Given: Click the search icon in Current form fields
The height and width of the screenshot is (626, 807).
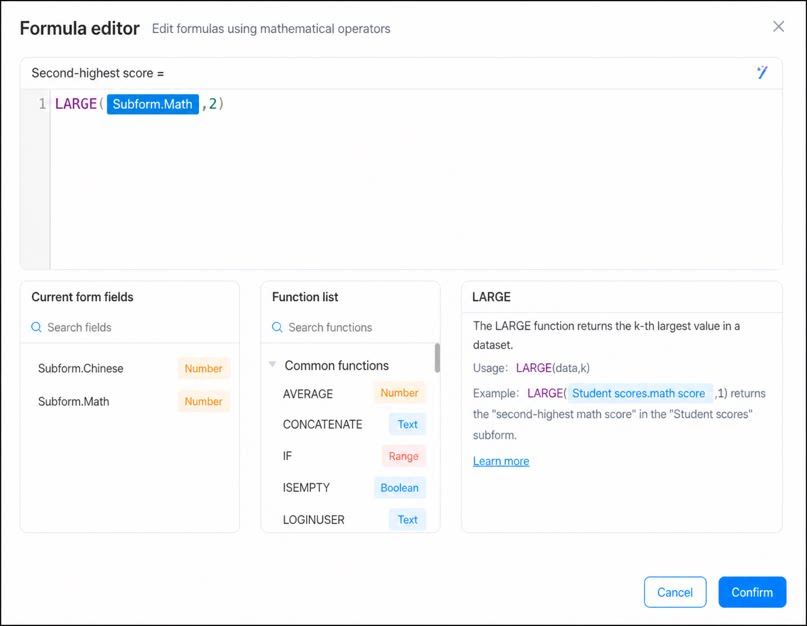Looking at the screenshot, I should 36,327.
